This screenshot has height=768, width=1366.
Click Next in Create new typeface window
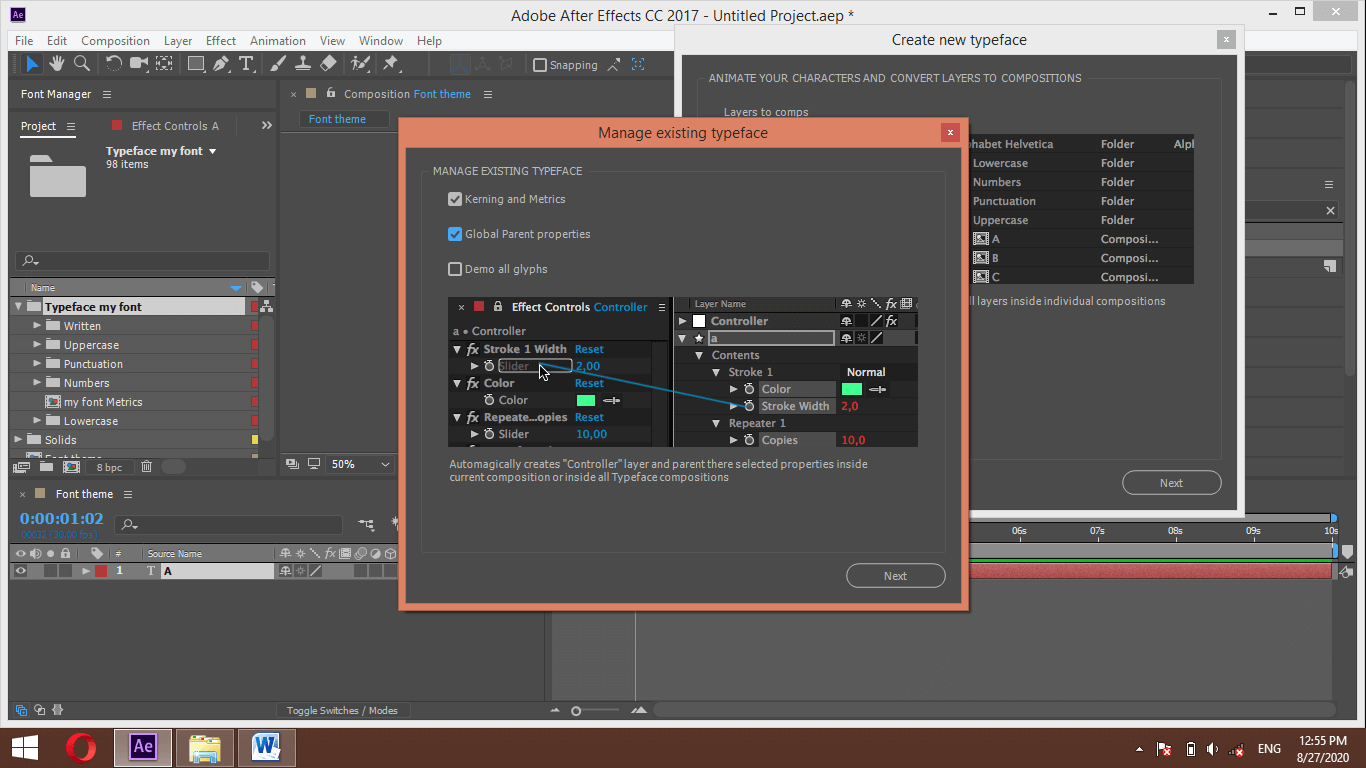tap(1171, 483)
